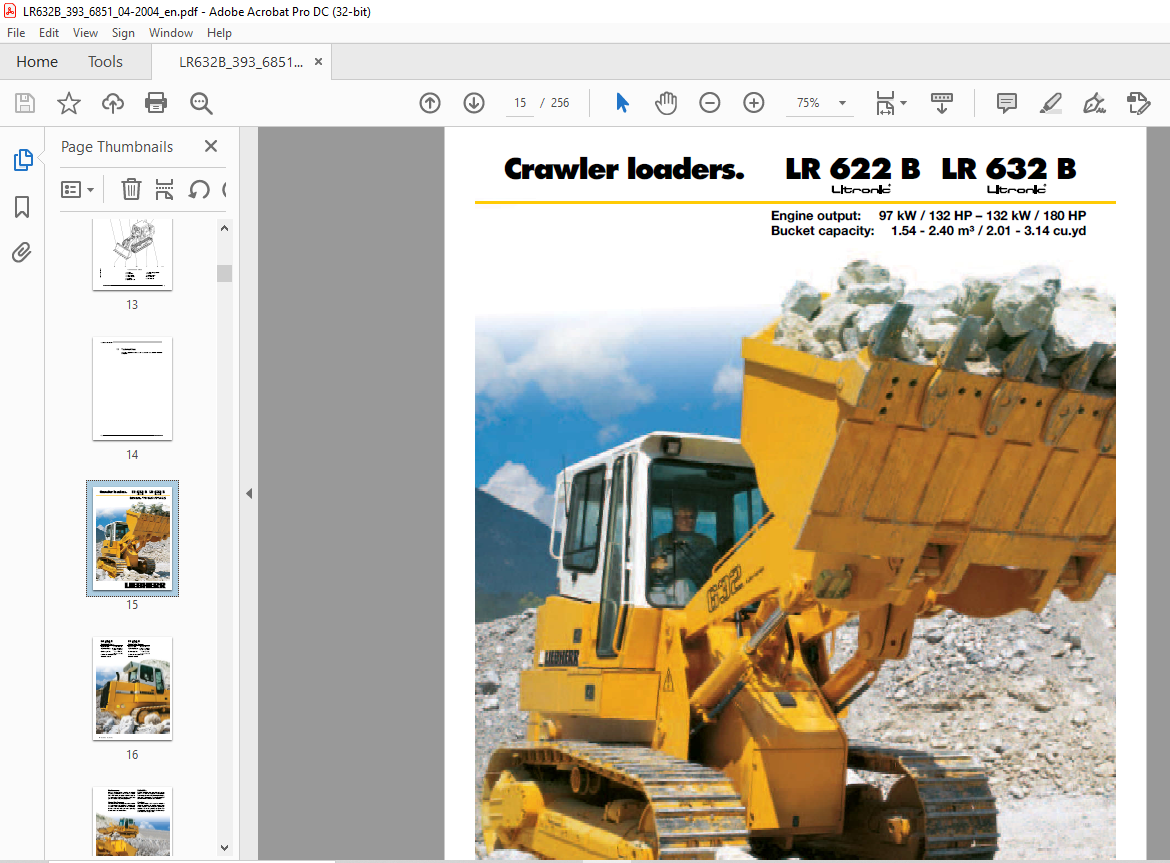Open the Find text magnifier tool

coord(201,103)
